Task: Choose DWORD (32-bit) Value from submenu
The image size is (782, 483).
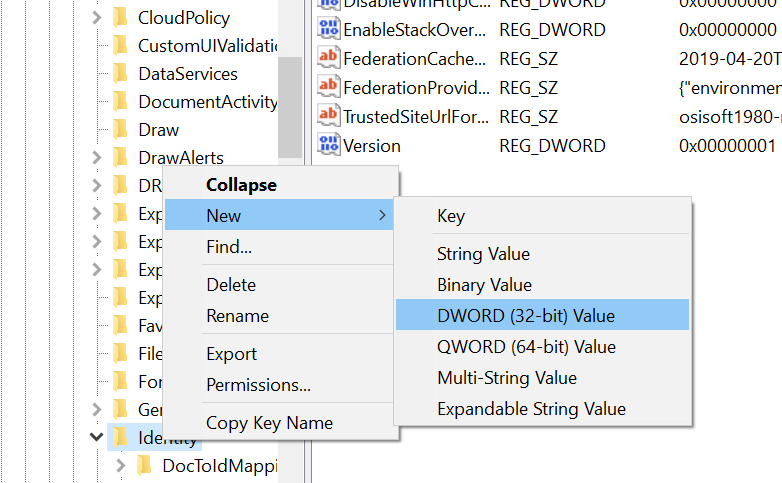Action: (526, 316)
